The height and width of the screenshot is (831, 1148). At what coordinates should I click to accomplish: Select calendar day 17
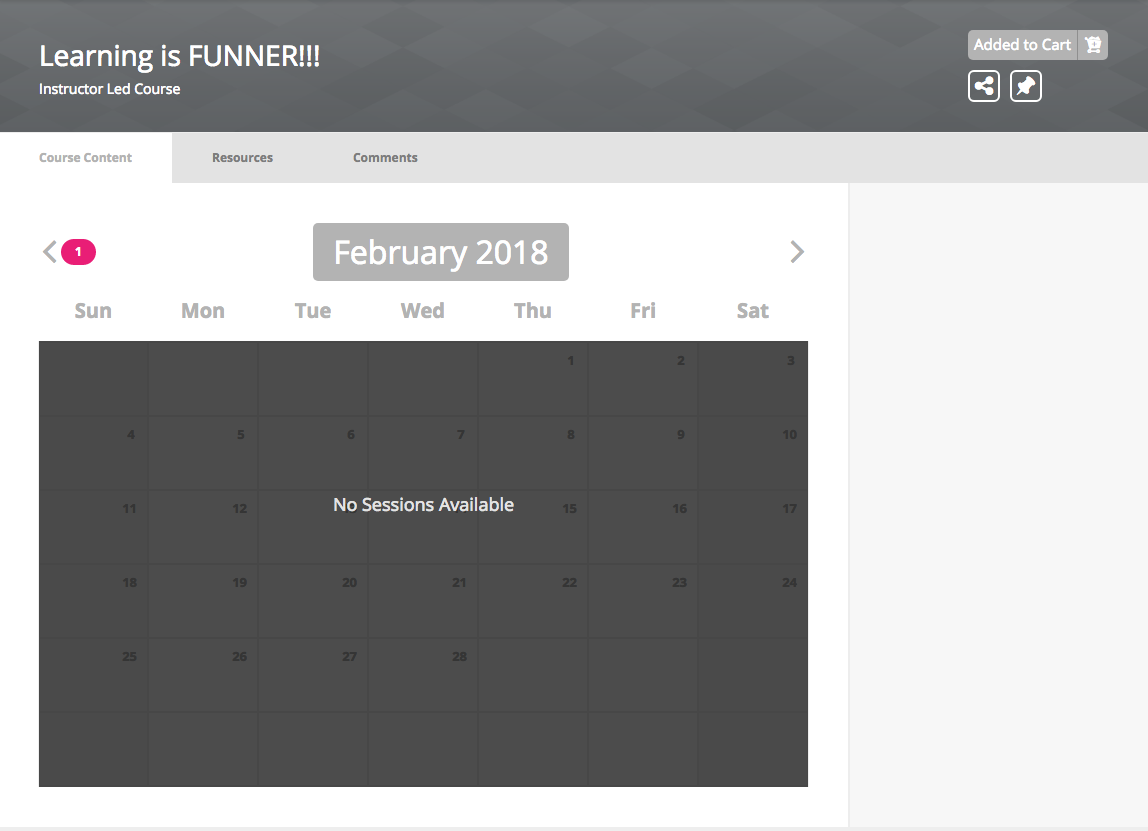pyautogui.click(x=753, y=526)
